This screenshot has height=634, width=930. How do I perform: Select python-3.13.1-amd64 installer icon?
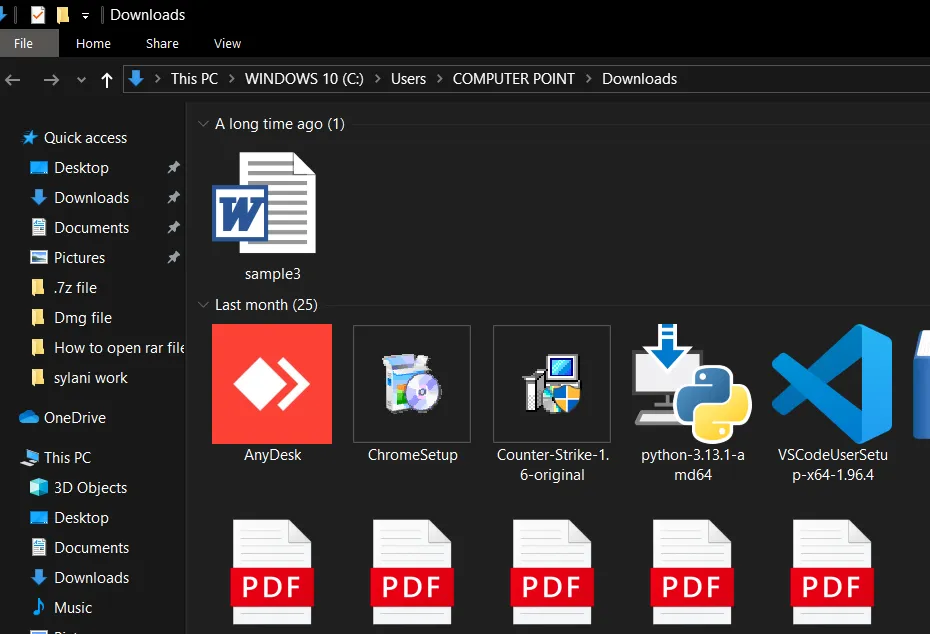[692, 384]
